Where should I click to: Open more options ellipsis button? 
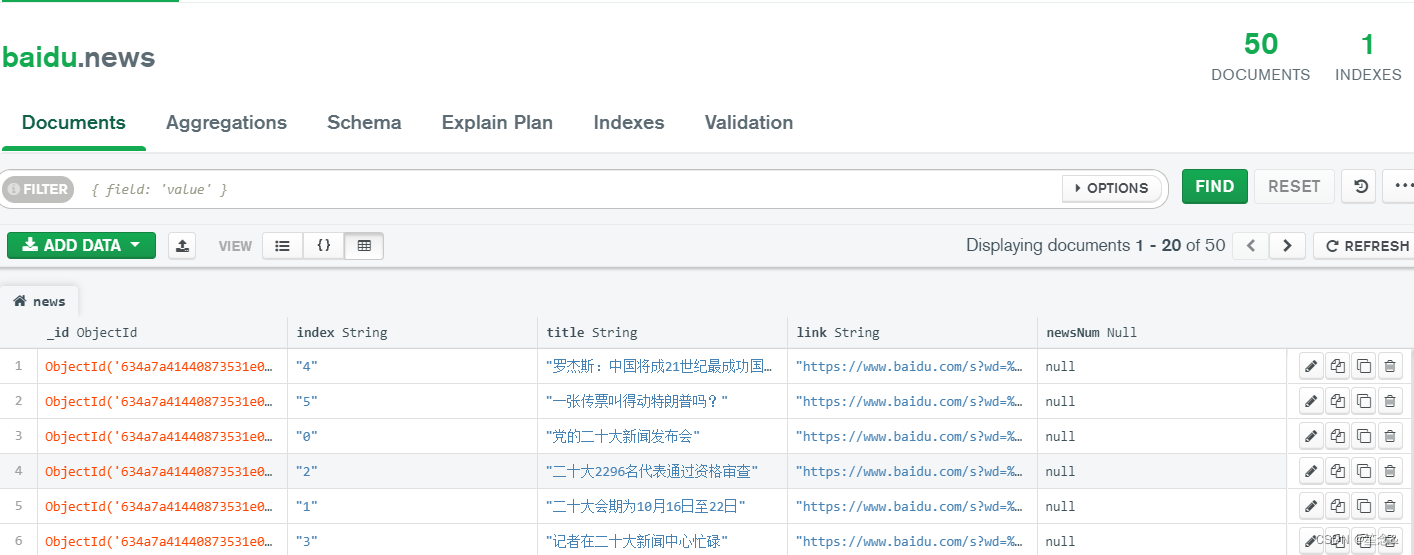[x=1400, y=187]
